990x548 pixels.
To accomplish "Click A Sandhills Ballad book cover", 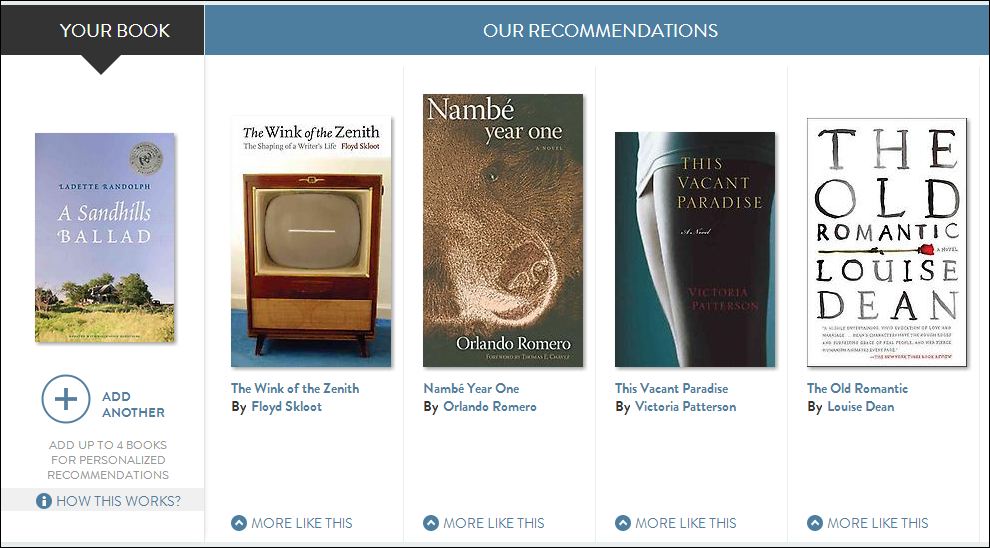I will (105, 237).
